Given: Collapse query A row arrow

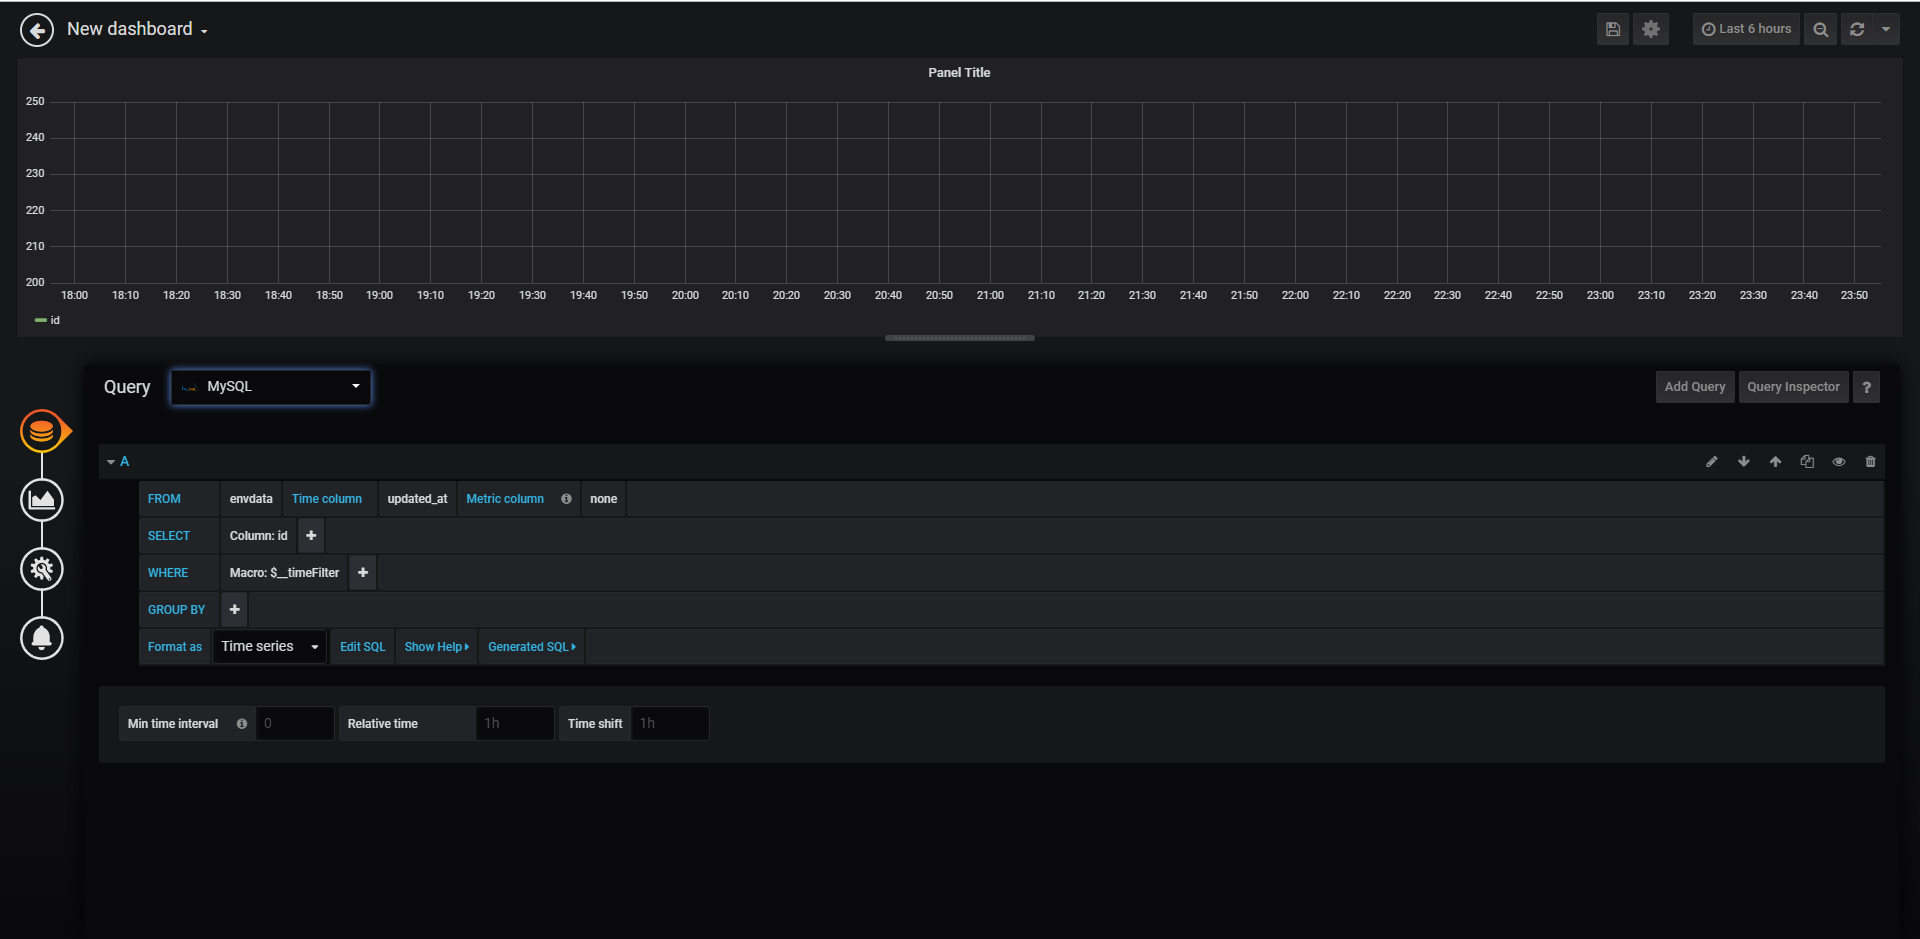Looking at the screenshot, I should point(111,462).
